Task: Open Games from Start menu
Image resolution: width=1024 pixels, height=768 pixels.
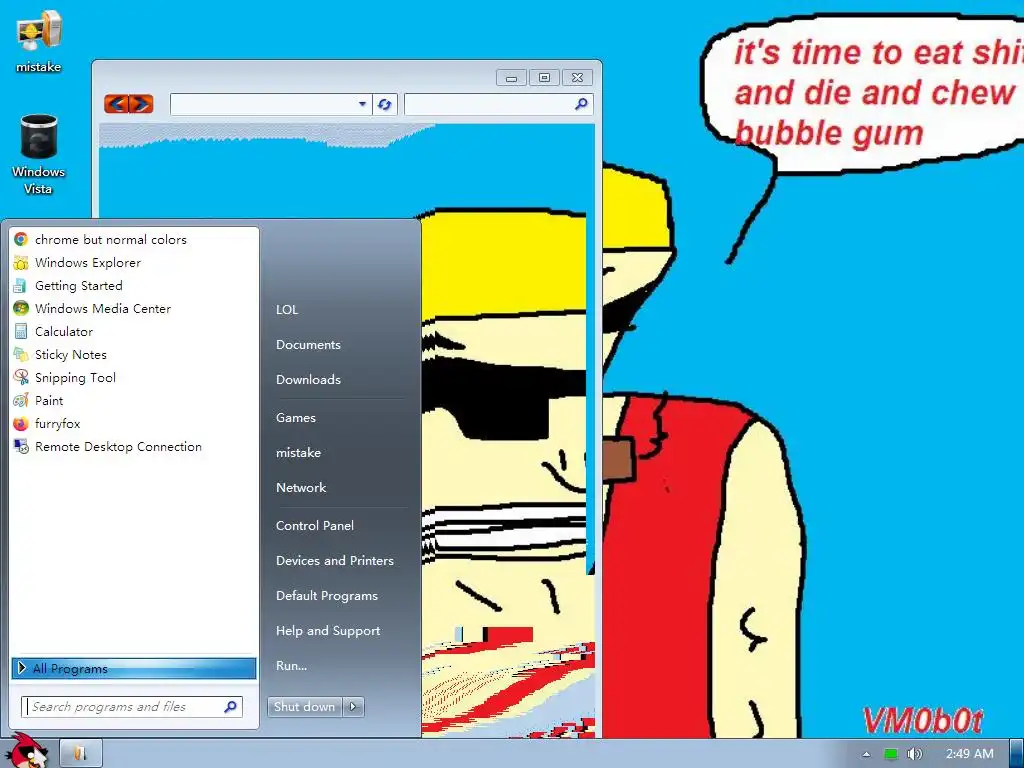Action: [x=296, y=417]
